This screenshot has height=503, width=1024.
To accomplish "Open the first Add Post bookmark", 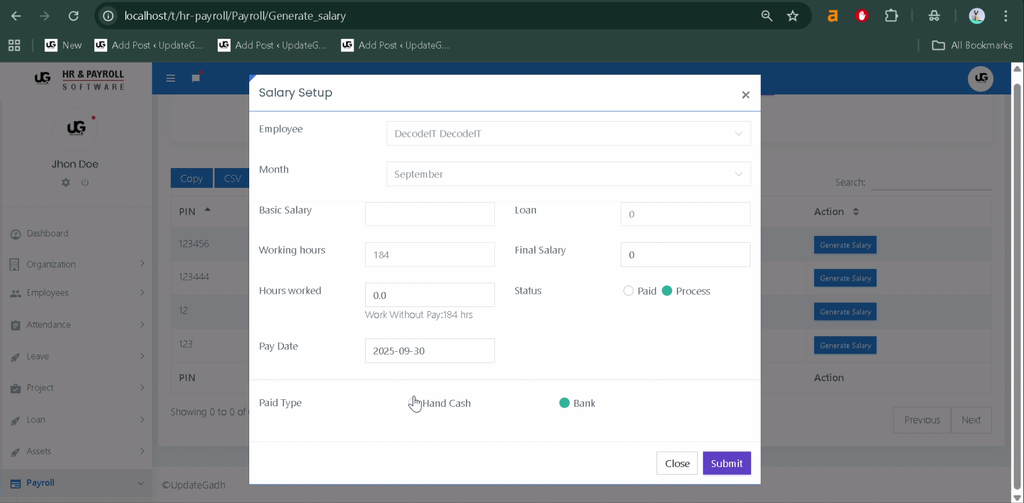I will point(149,45).
